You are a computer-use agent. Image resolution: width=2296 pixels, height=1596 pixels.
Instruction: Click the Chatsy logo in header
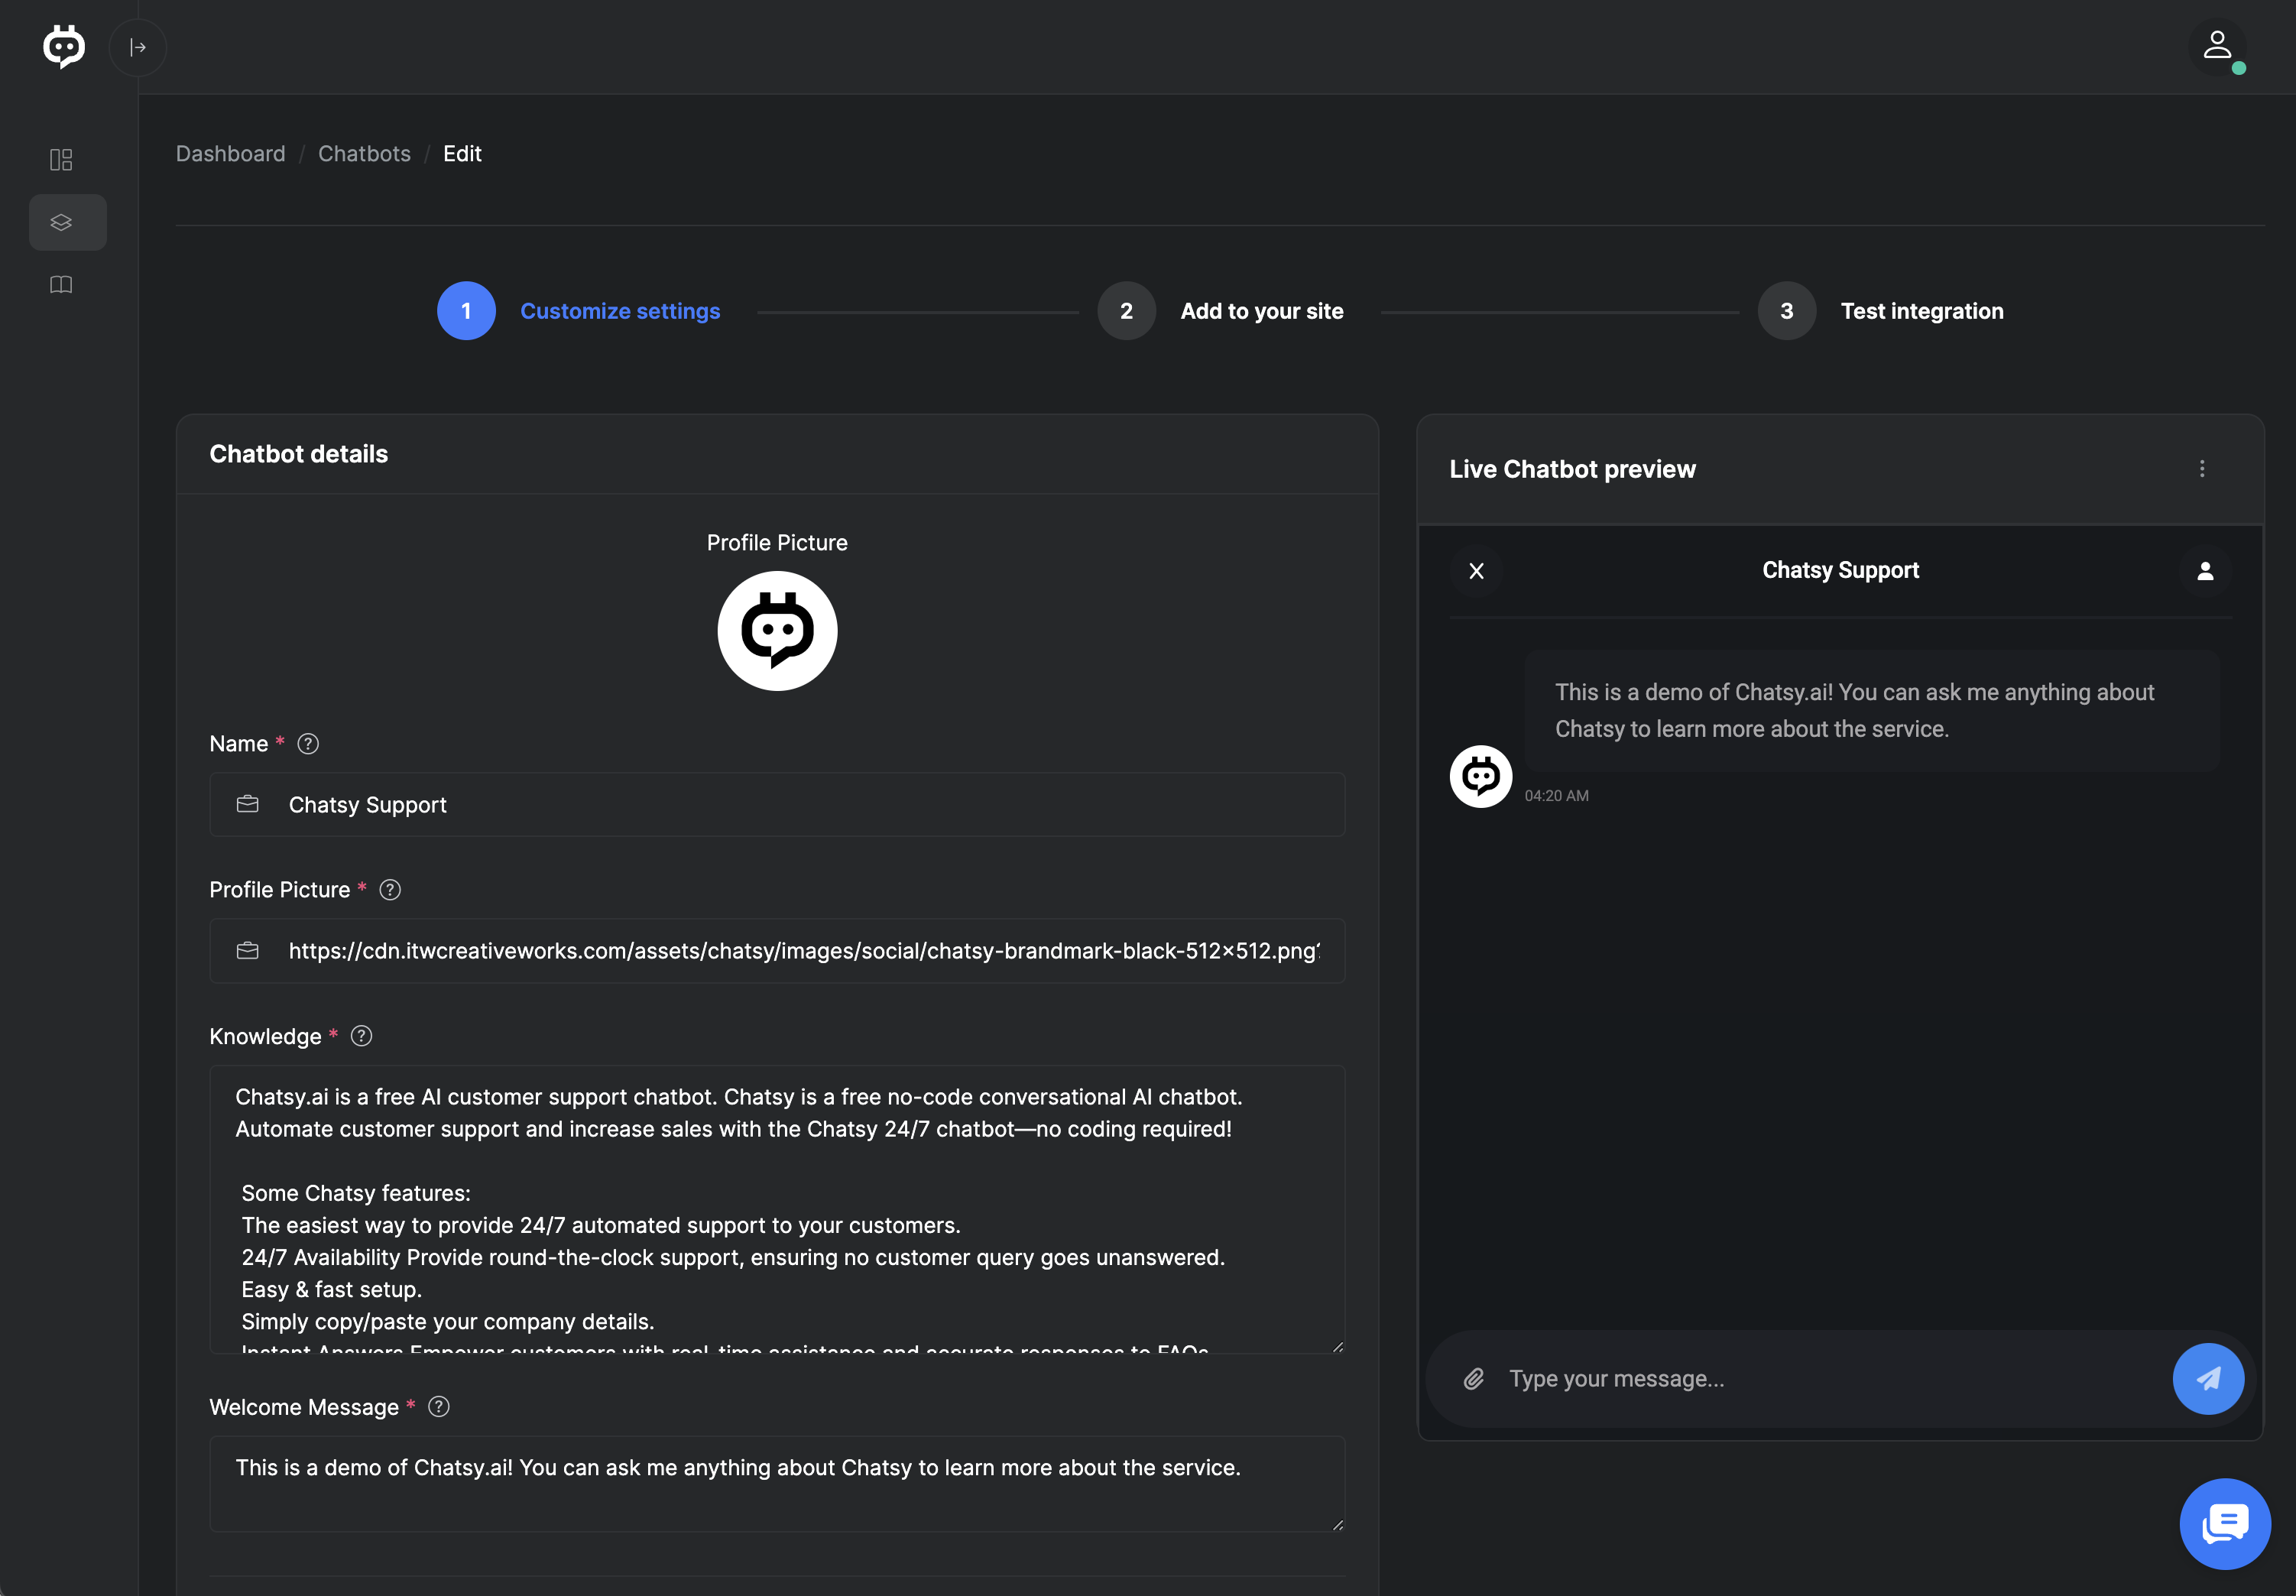64,47
